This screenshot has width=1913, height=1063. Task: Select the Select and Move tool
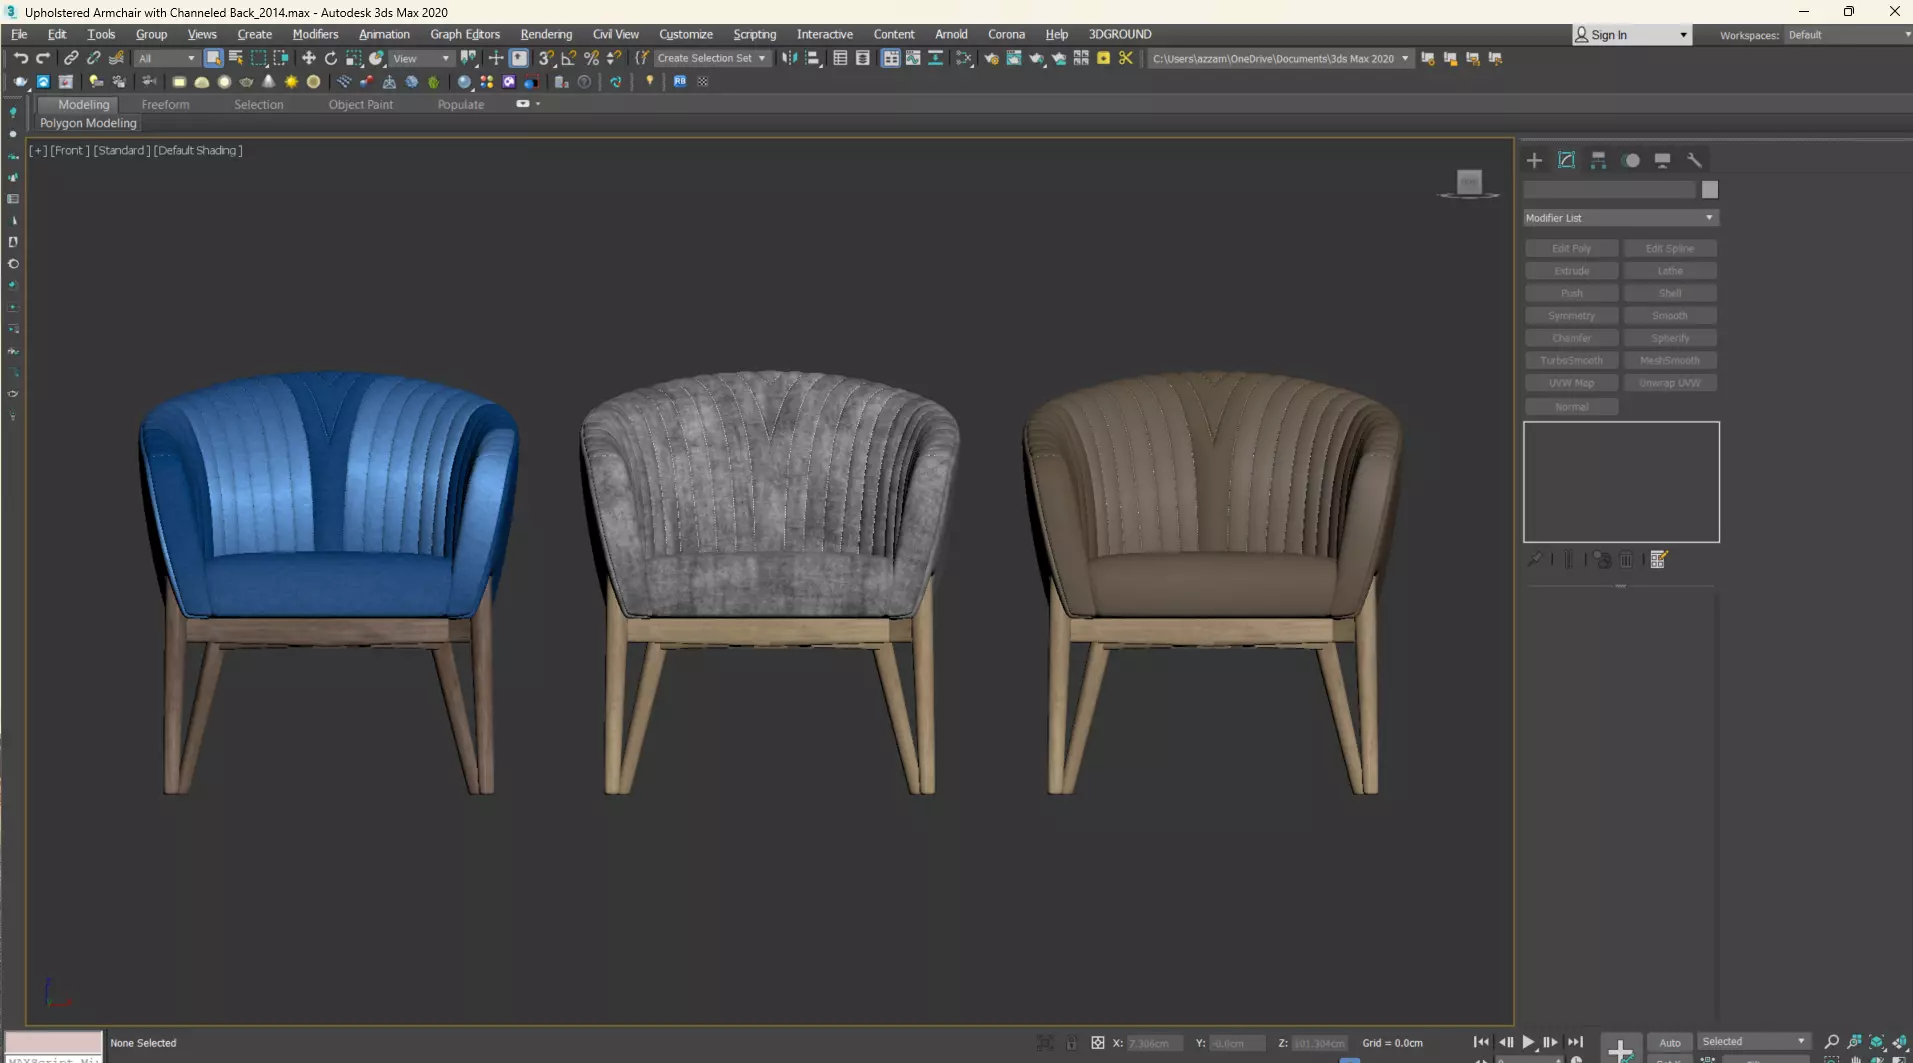[x=308, y=58]
